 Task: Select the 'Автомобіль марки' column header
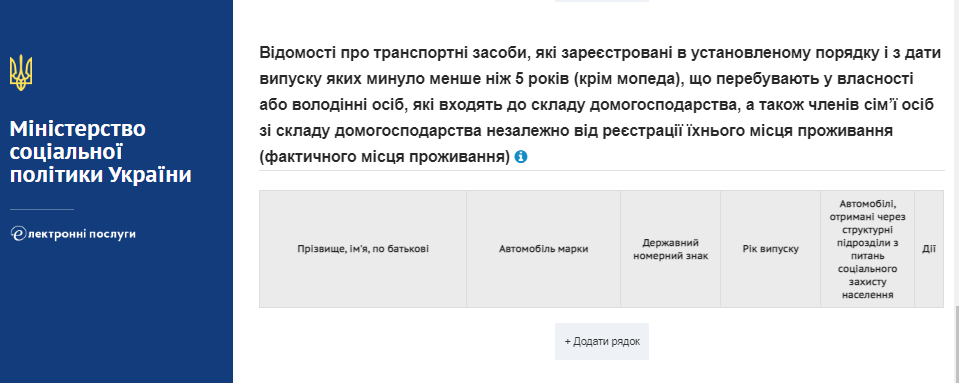(x=543, y=249)
